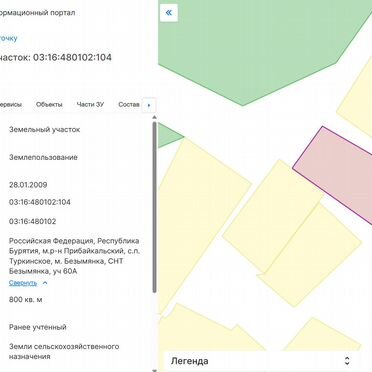Viewport: 372px width, 372px height.
Task: Click the scrollbar down arrow
Action: (x=154, y=370)
